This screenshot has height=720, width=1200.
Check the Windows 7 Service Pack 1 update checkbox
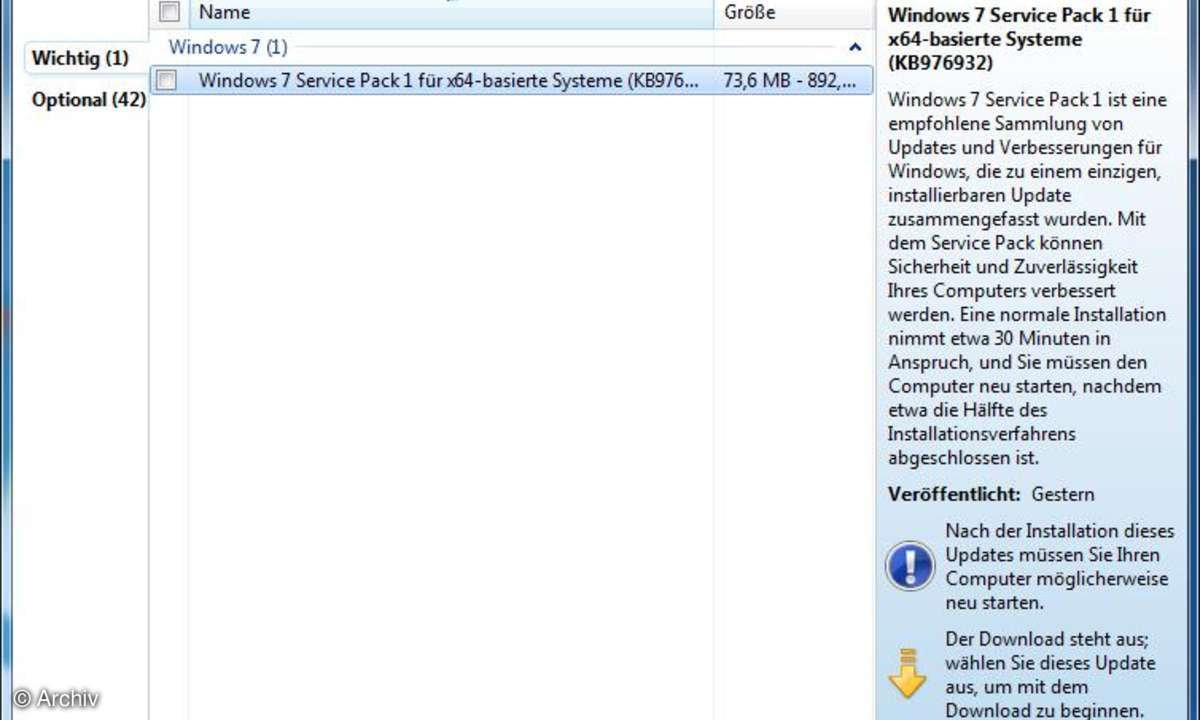point(167,81)
